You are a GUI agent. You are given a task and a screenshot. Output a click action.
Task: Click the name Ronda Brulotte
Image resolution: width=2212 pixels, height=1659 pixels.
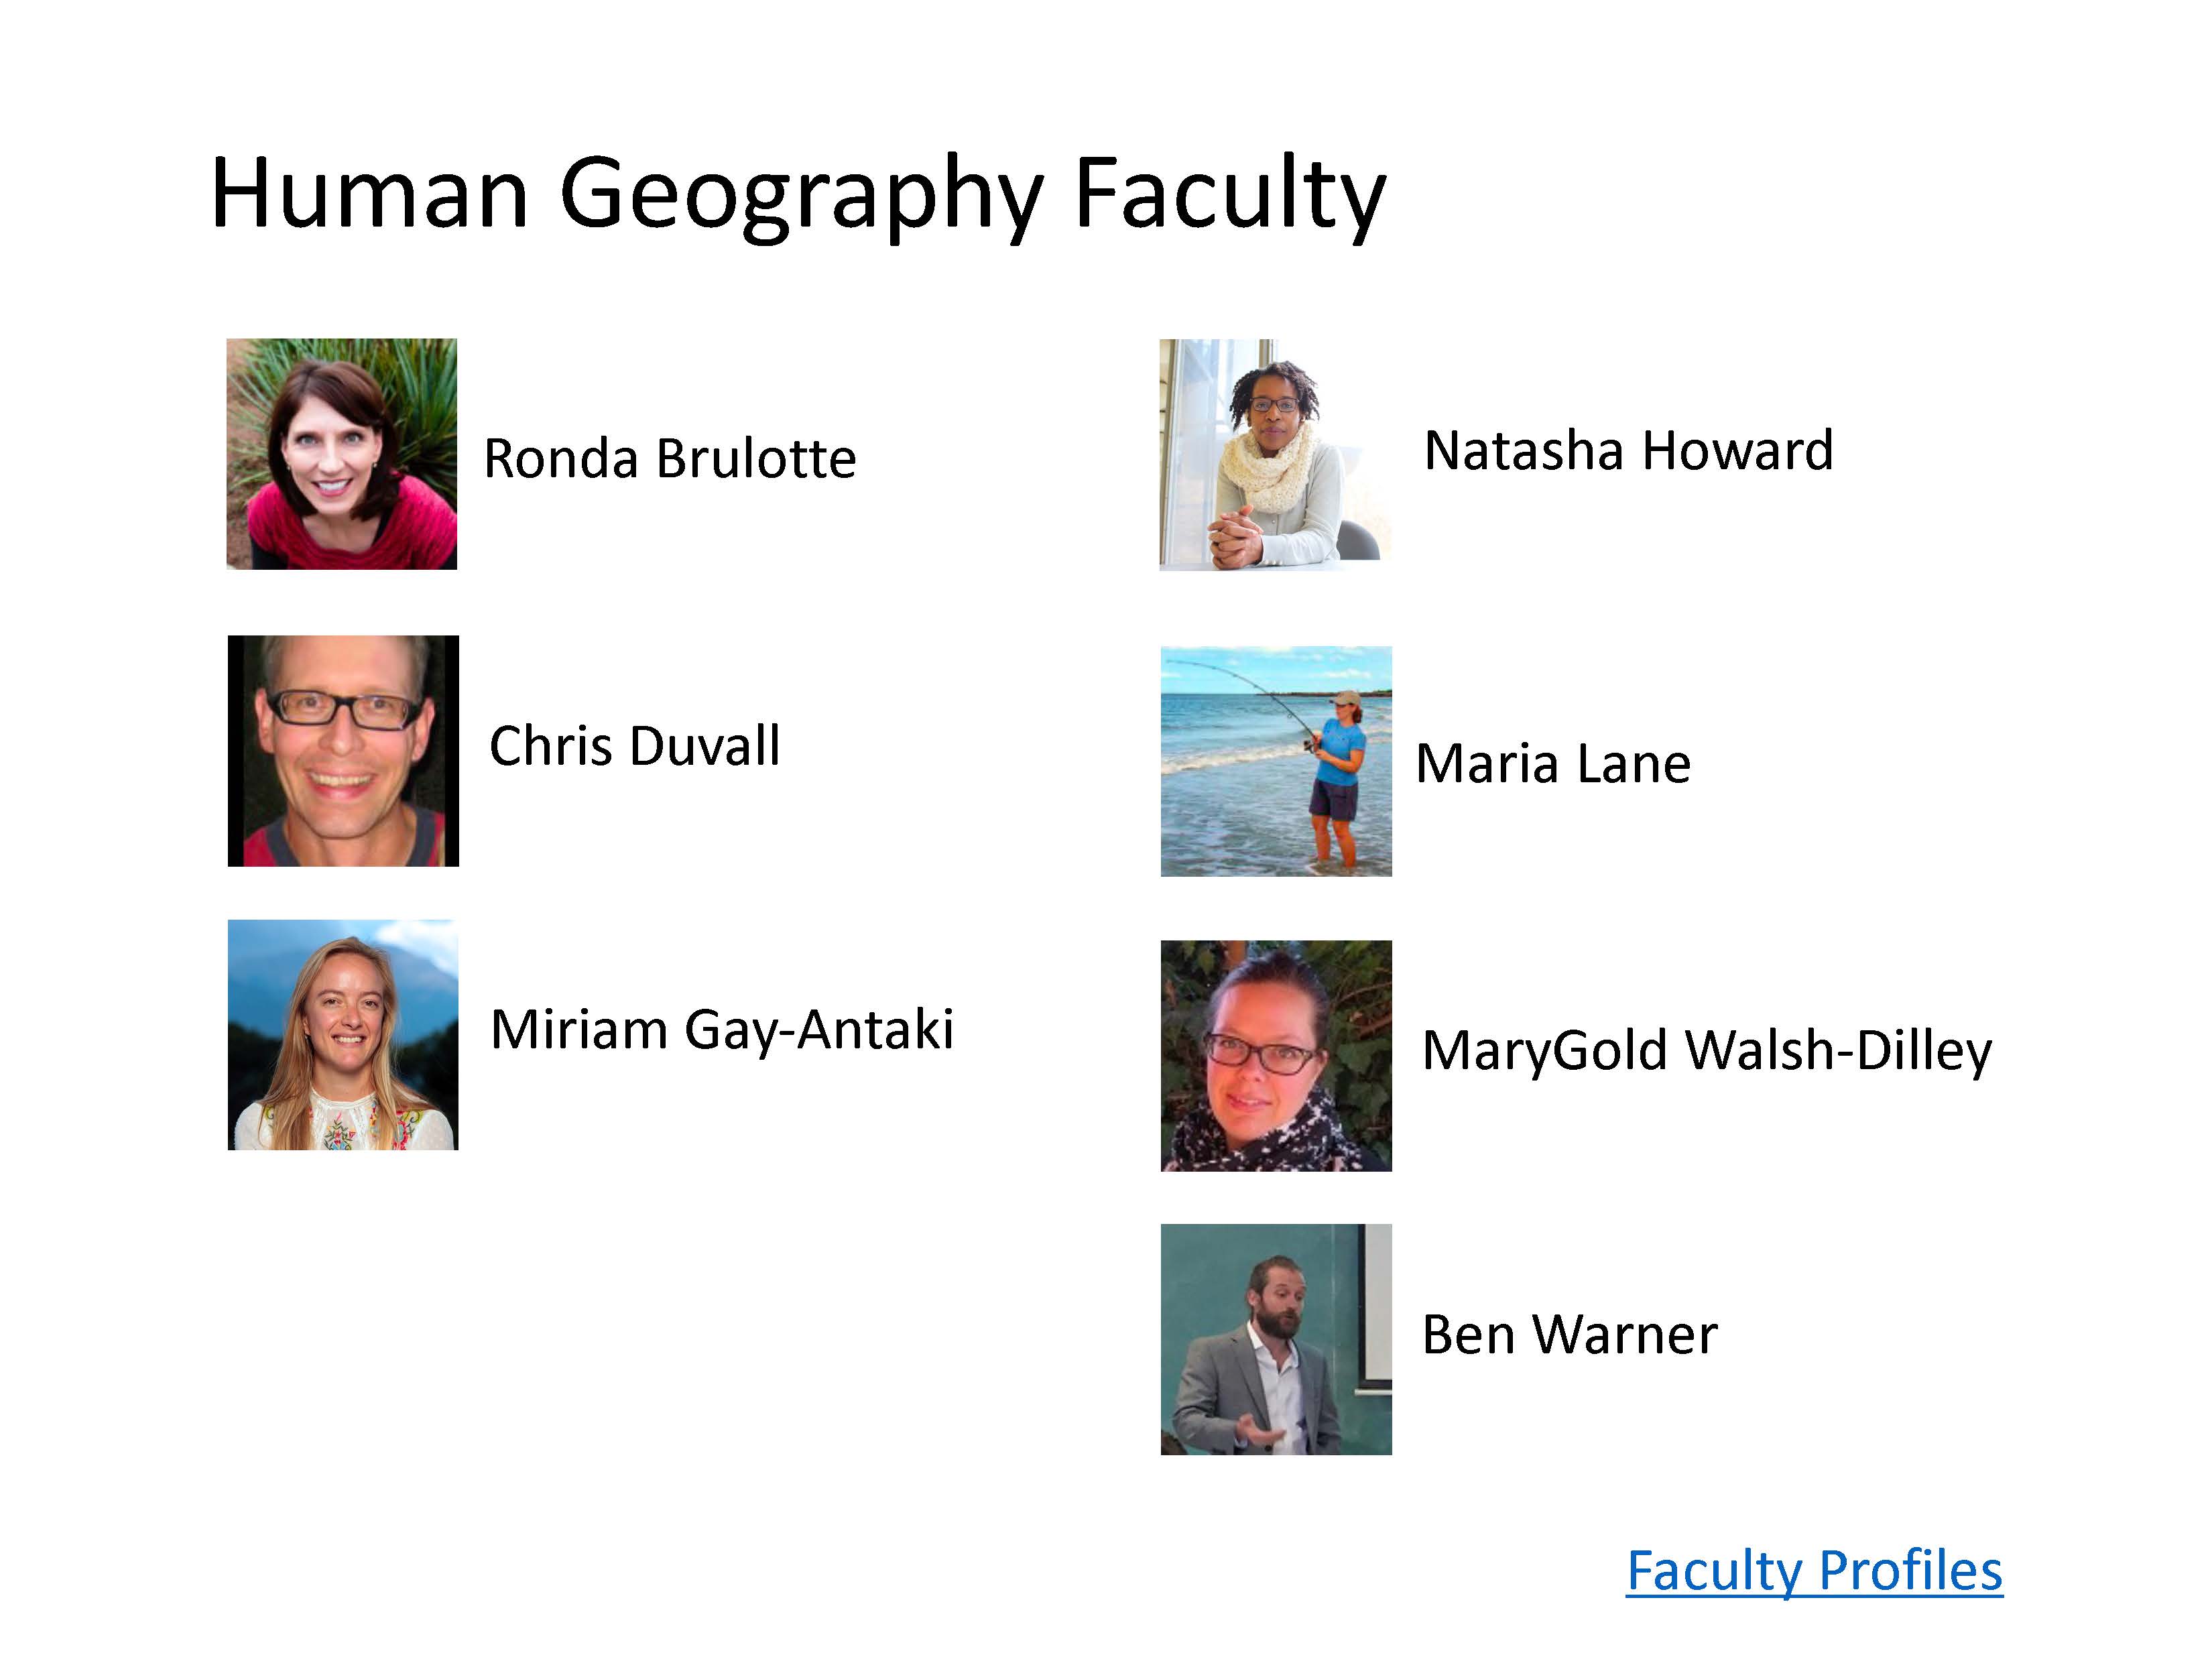coord(670,459)
